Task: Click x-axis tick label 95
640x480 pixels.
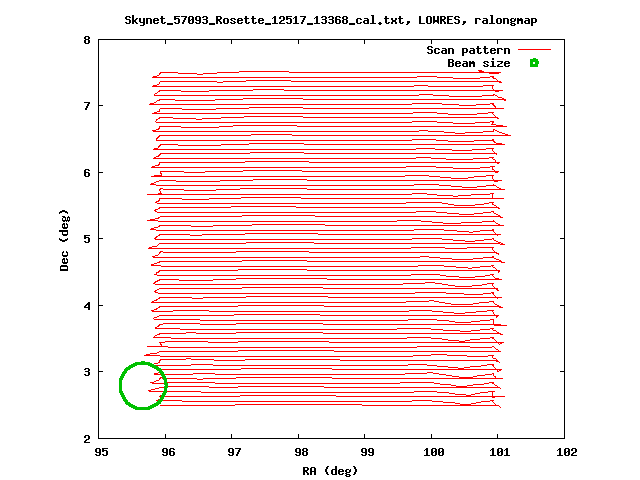Action: [x=101, y=452]
